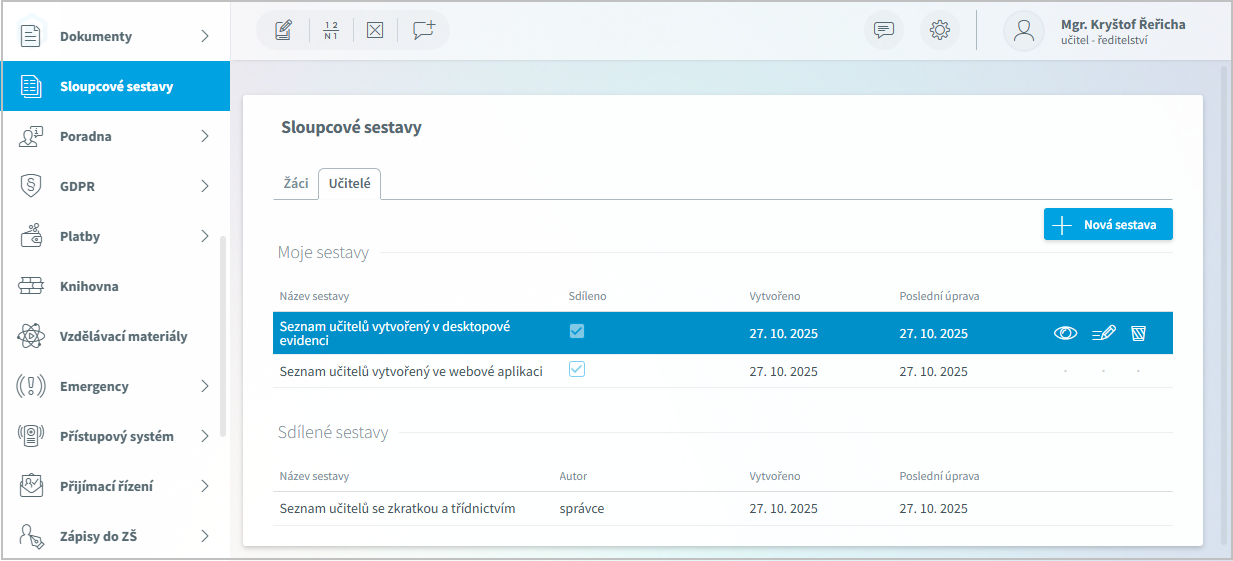This screenshot has width=1233, height=561.
Task: Select the Učitelé tab
Action: [x=349, y=185]
